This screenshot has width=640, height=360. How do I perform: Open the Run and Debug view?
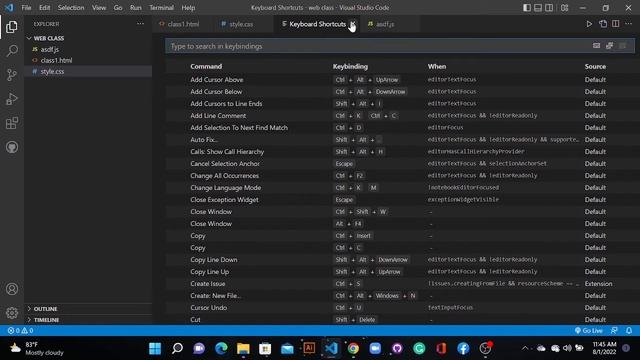[x=12, y=99]
